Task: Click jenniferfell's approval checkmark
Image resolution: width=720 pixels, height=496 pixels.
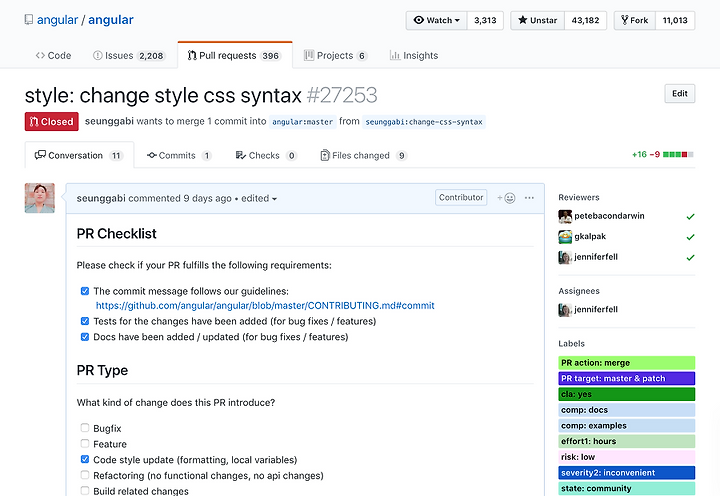Action: 690,257
